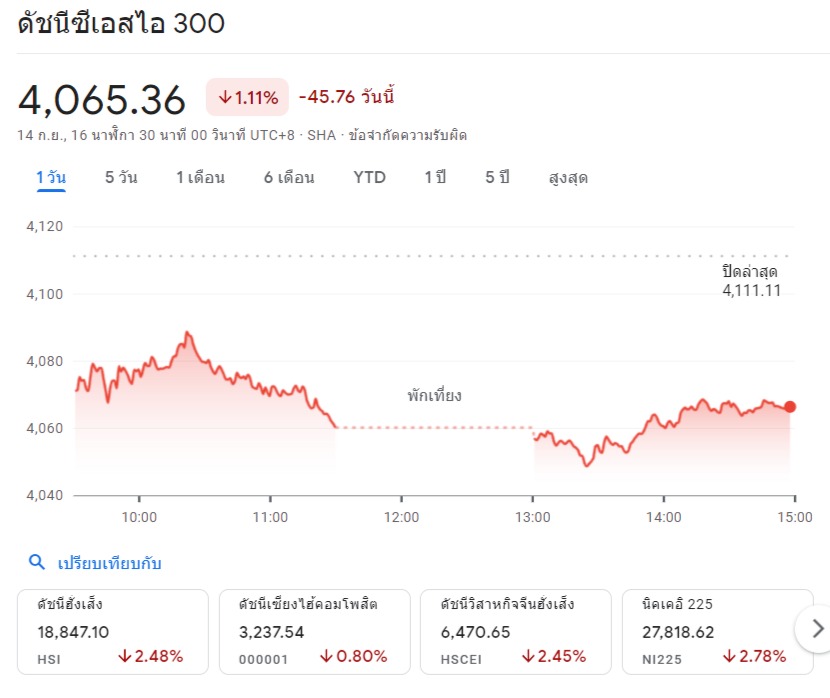
Task: Switch to the 5 วัน tab
Action: [121, 178]
